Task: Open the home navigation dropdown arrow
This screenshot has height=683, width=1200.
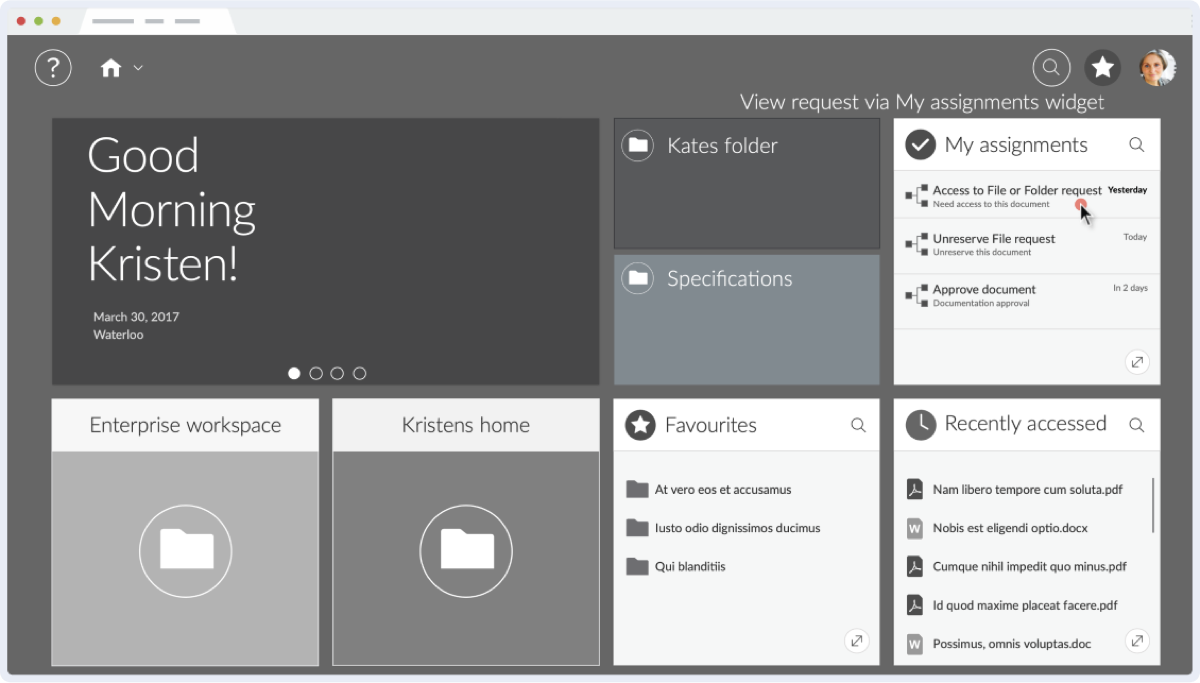Action: (138, 68)
